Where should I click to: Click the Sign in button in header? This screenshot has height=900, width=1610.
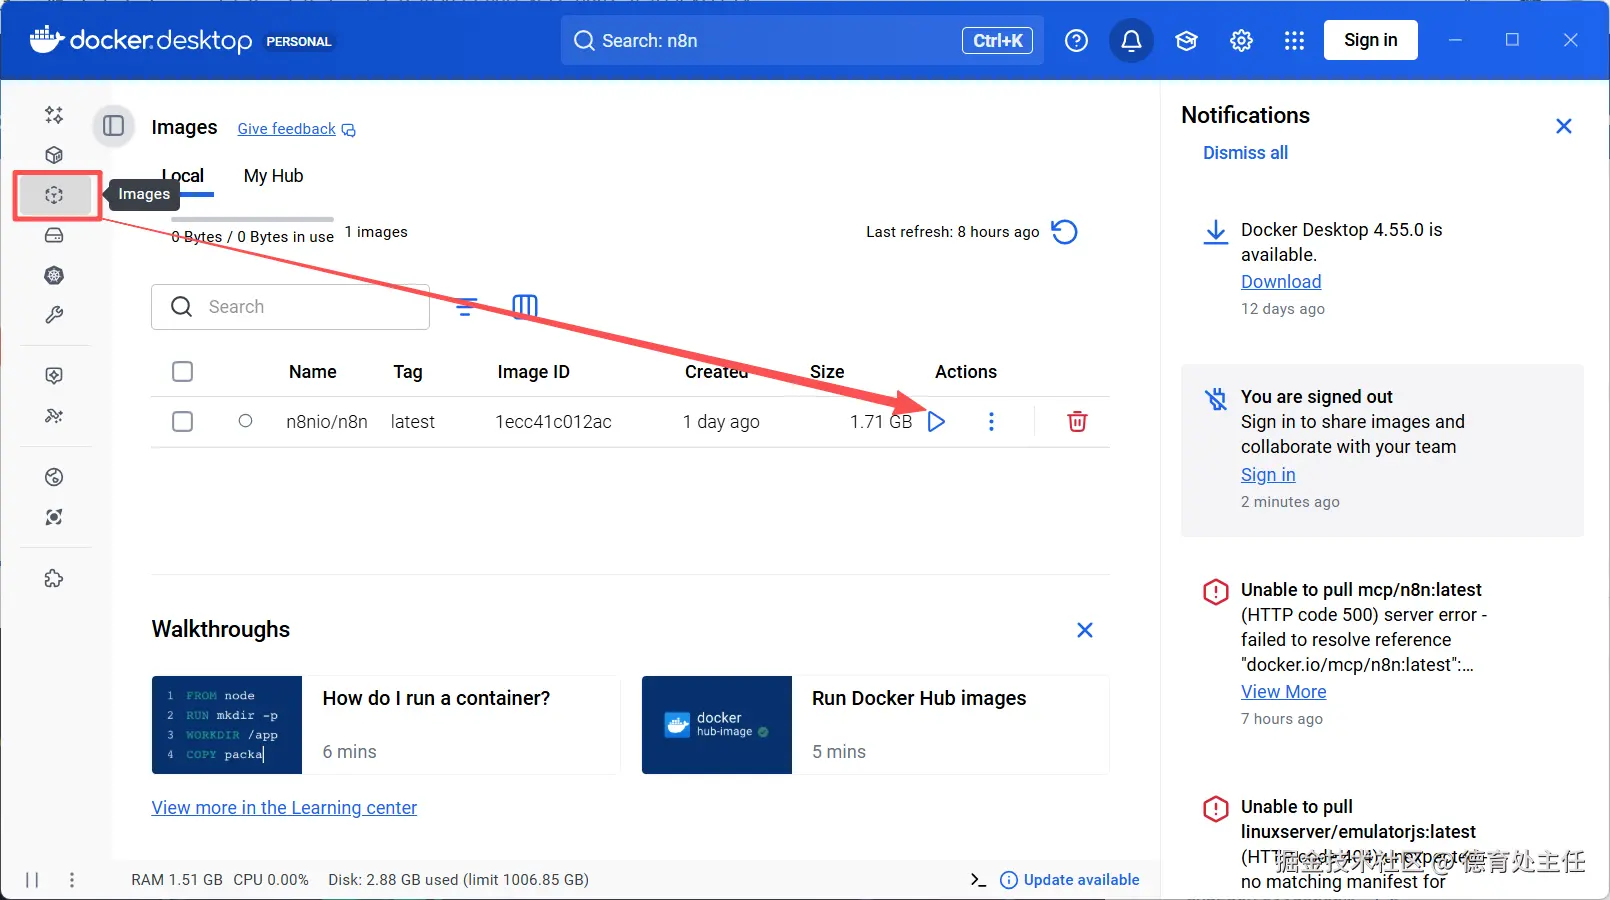(1370, 40)
